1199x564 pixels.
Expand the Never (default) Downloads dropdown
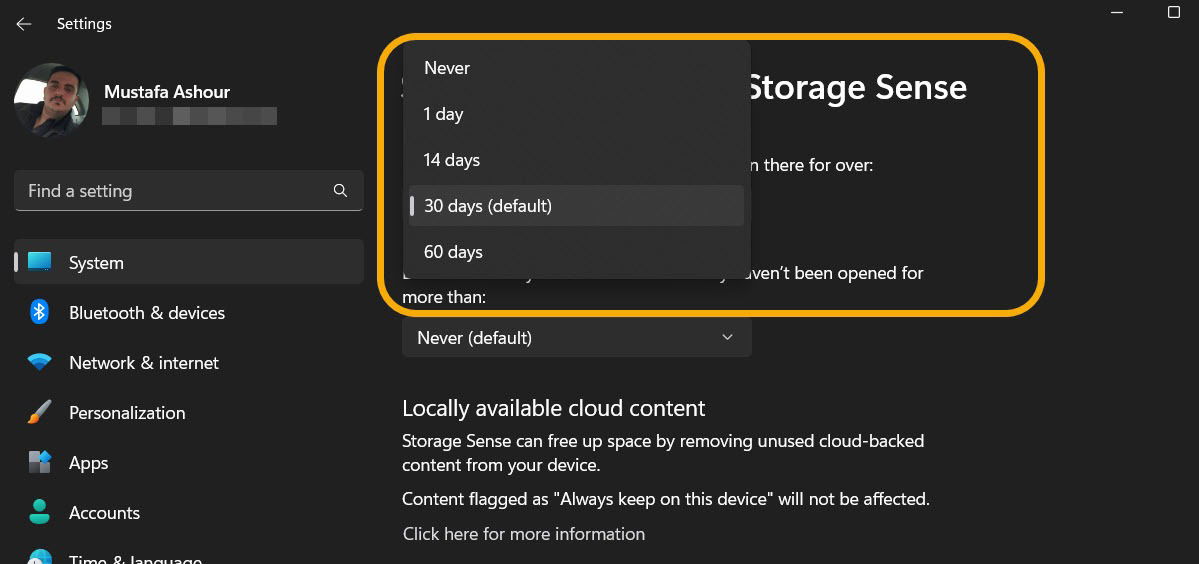(x=577, y=337)
